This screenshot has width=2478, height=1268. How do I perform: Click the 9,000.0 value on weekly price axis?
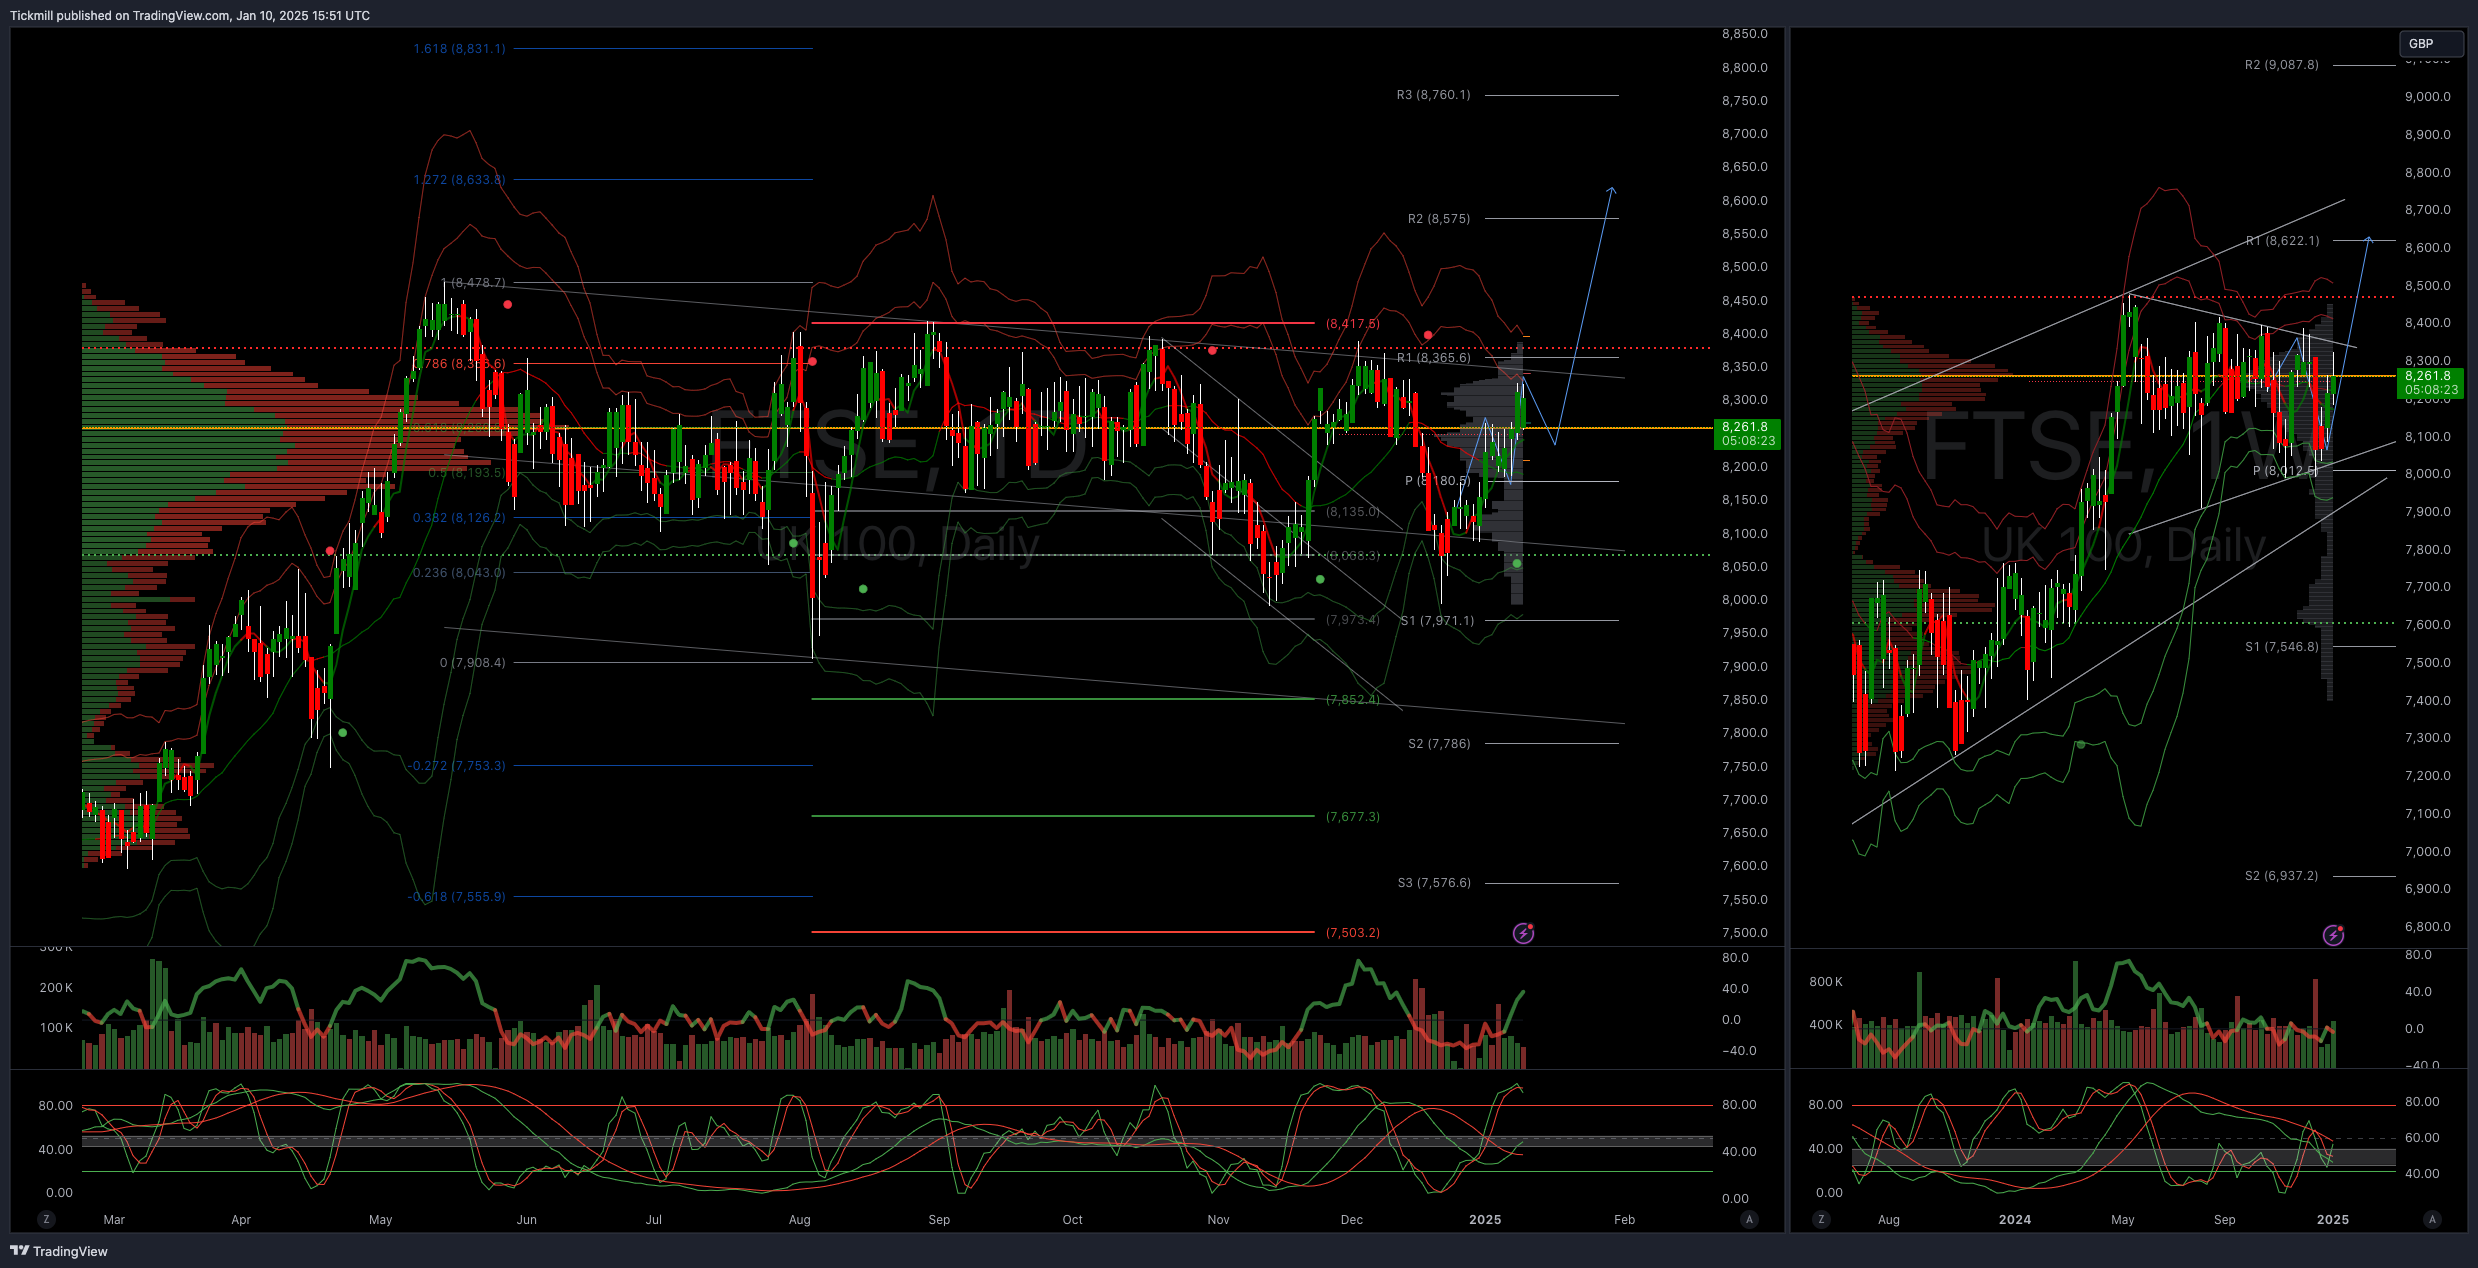point(2428,97)
